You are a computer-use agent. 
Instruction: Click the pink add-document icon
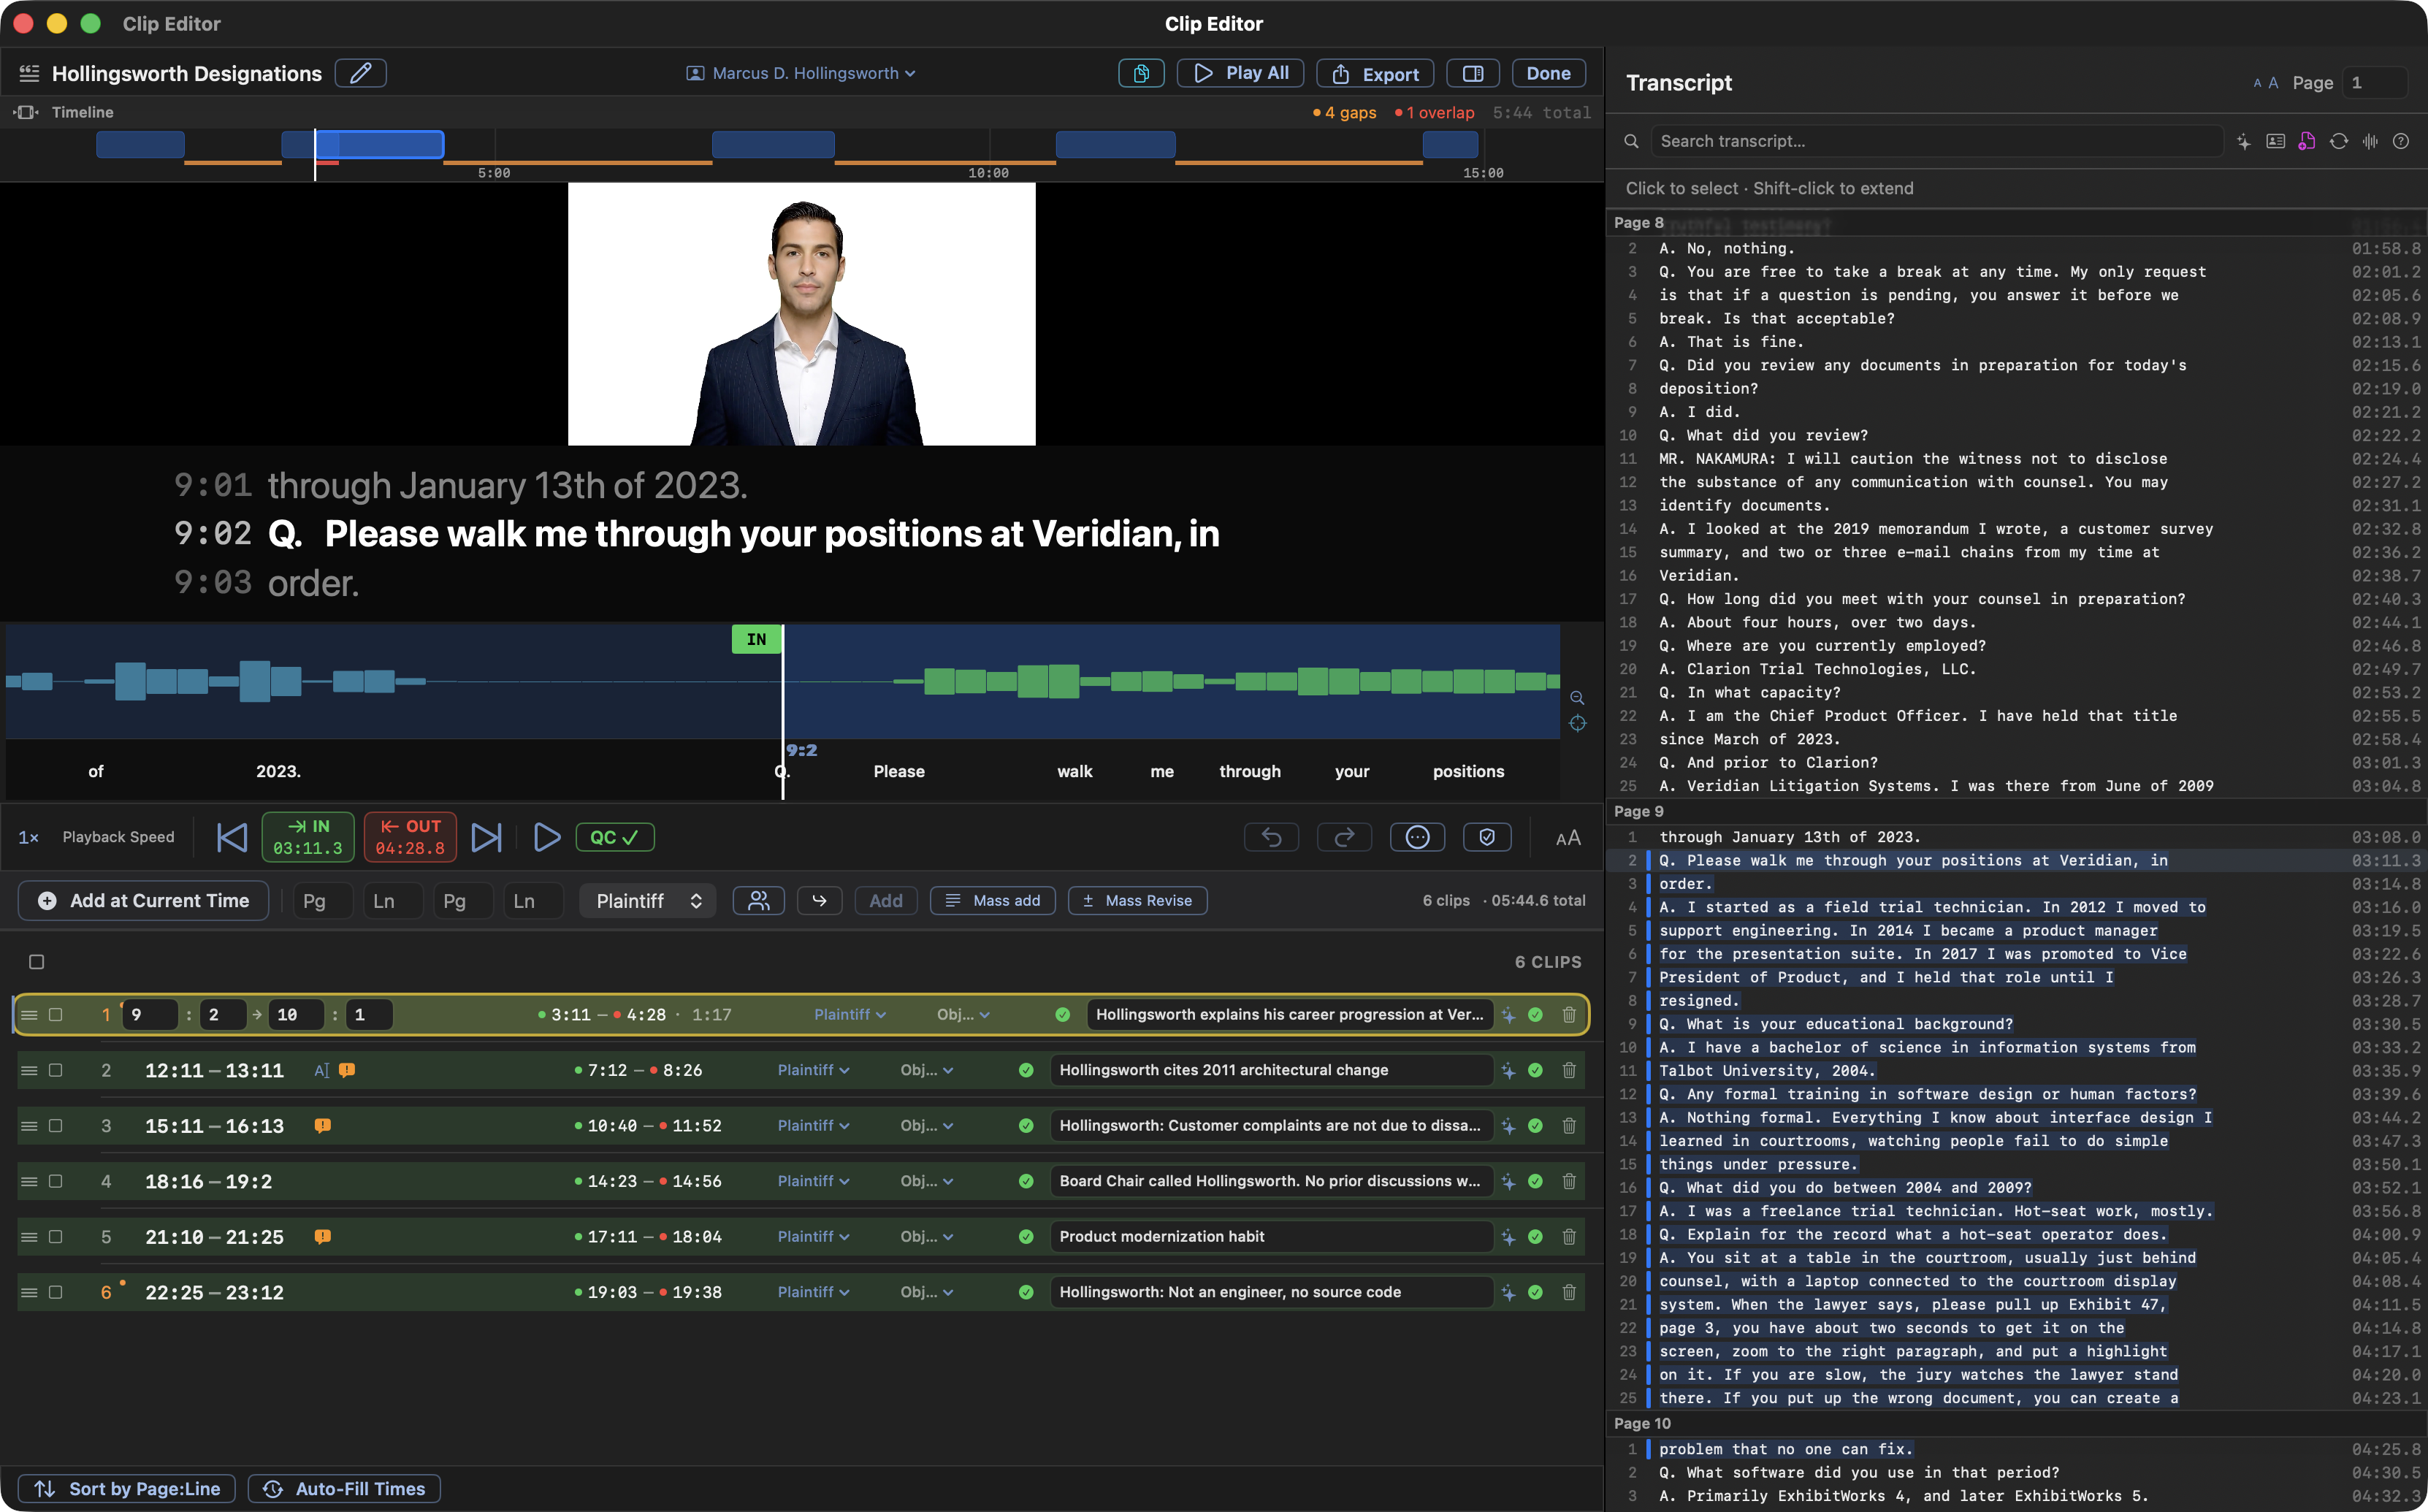pyautogui.click(x=2307, y=141)
